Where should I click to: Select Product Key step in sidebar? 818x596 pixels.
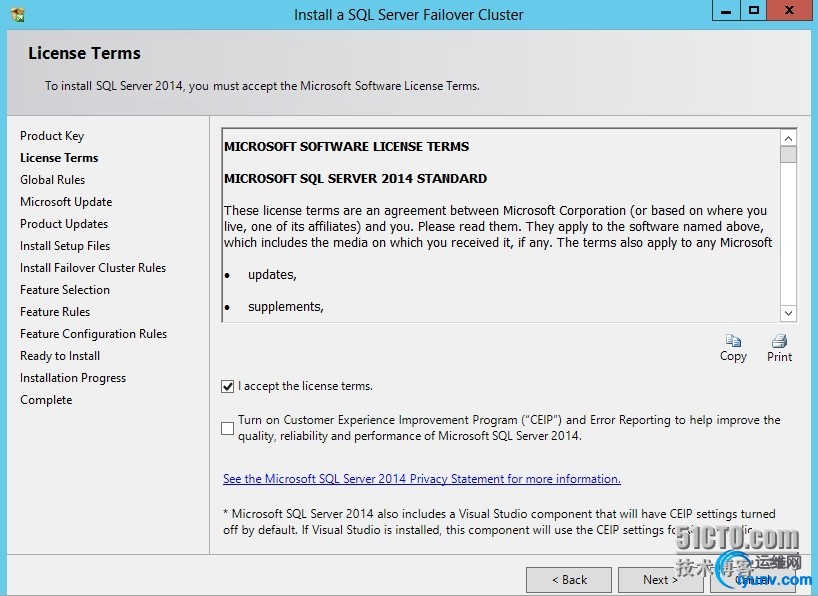pyautogui.click(x=52, y=136)
